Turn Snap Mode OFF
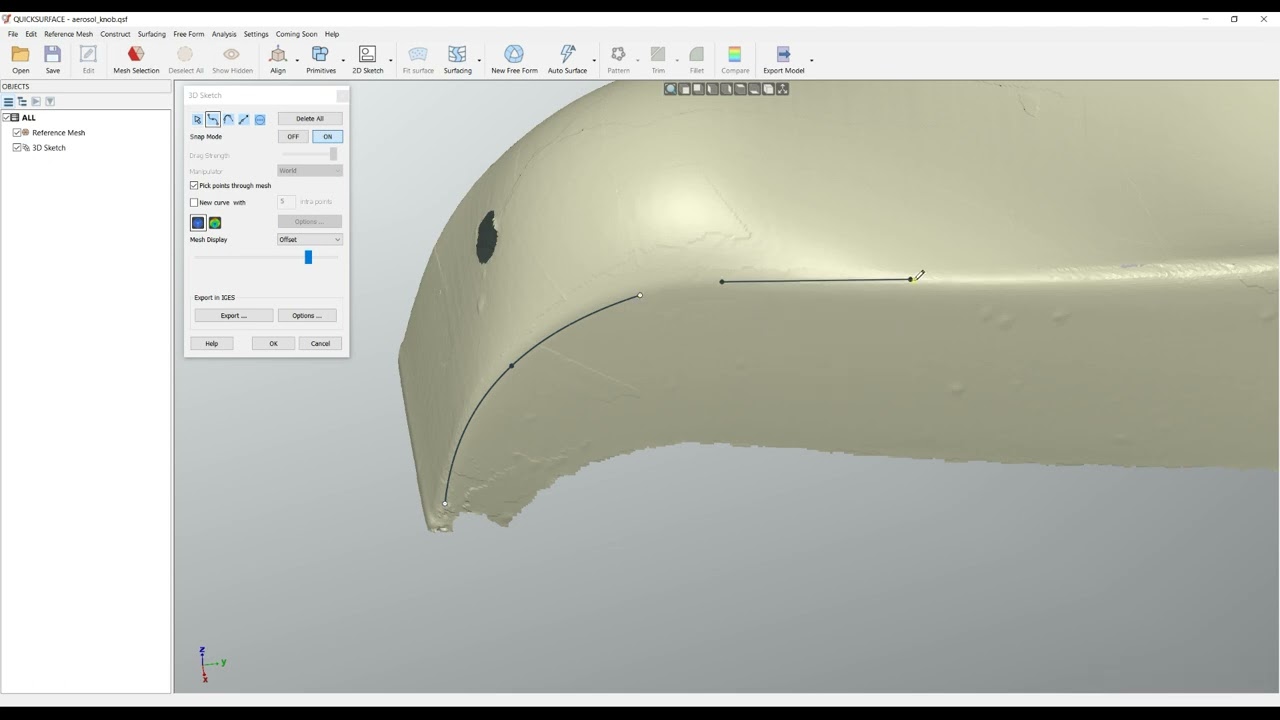This screenshot has height=720, width=1280. pyautogui.click(x=293, y=137)
